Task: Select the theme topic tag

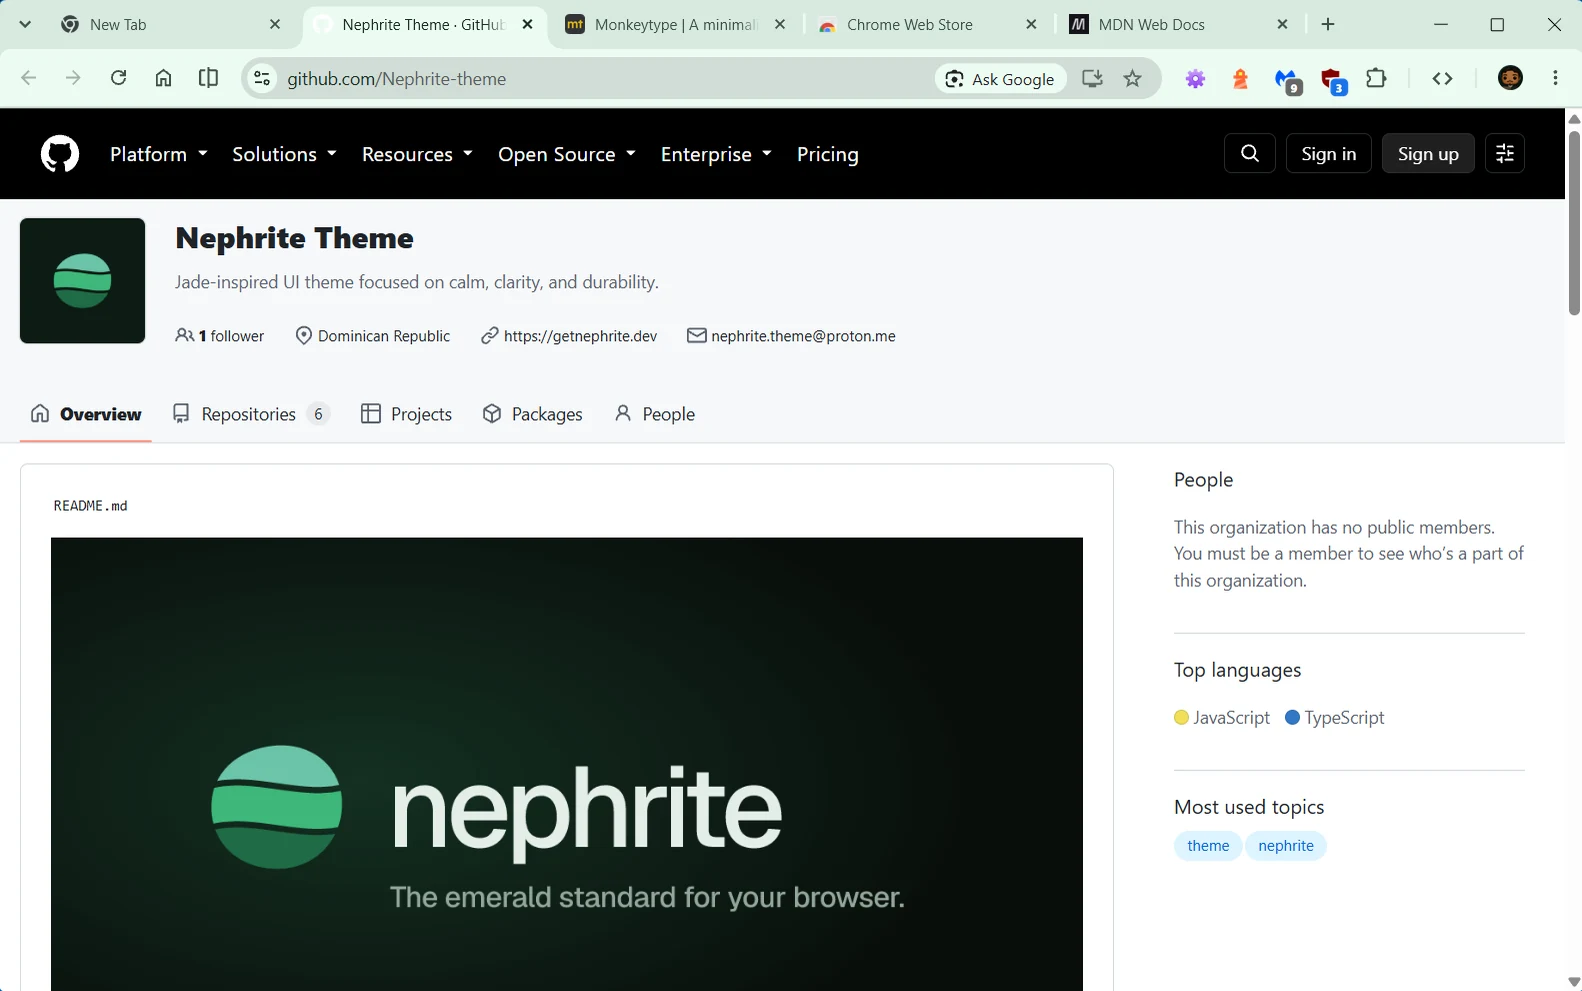Action: click(x=1208, y=846)
